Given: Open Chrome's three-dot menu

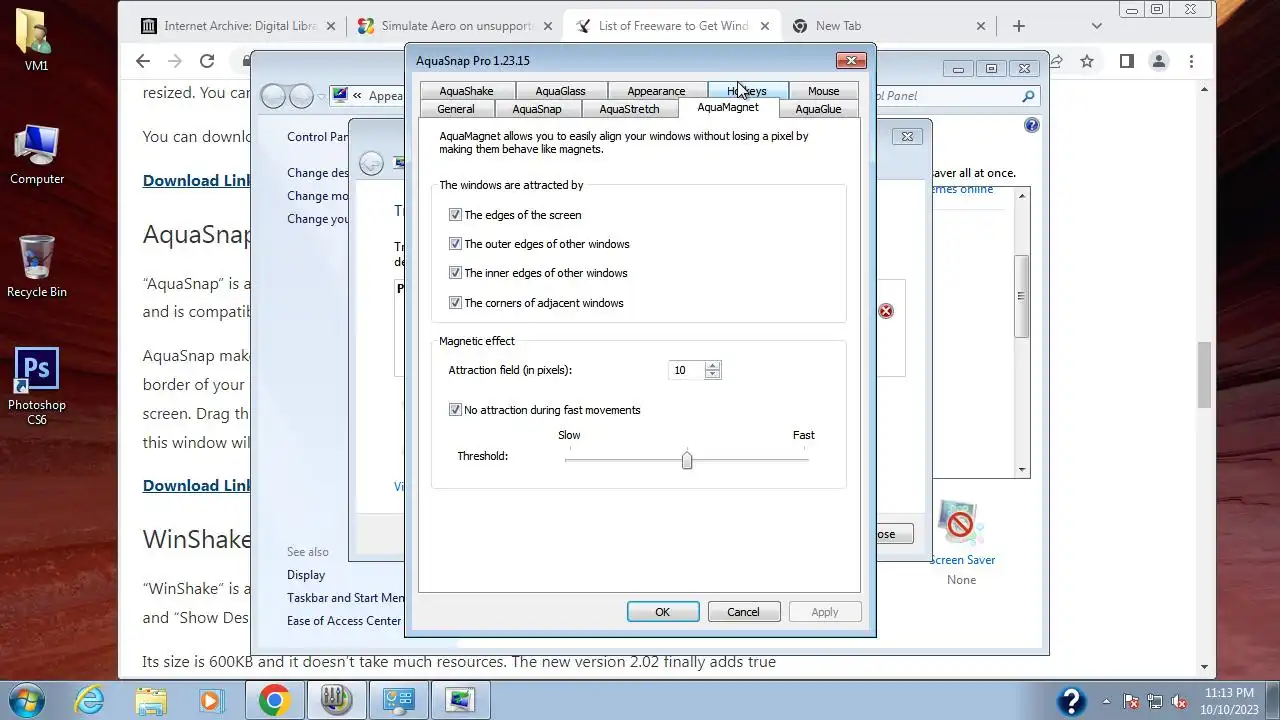Looking at the screenshot, I should [x=1191, y=61].
